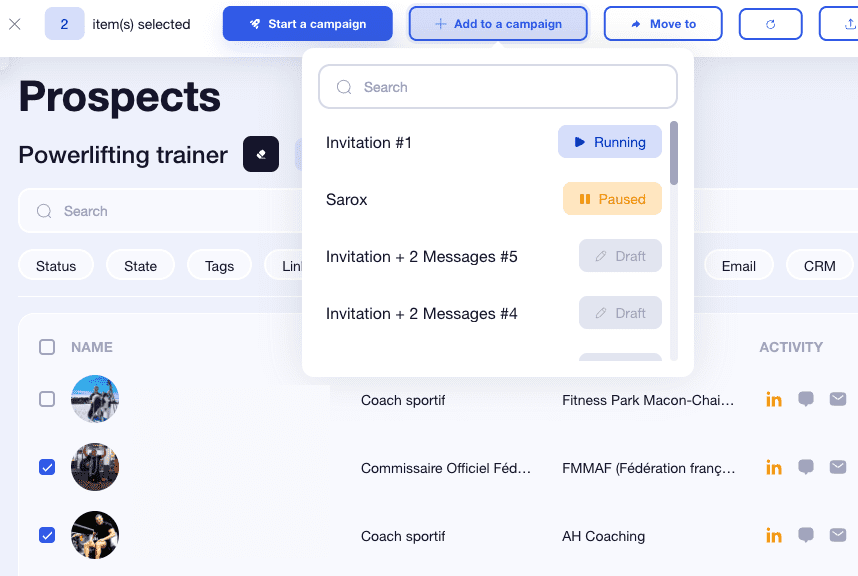
Task: Click the eraser icon beside Powerlifting trainer
Action: coord(261,155)
